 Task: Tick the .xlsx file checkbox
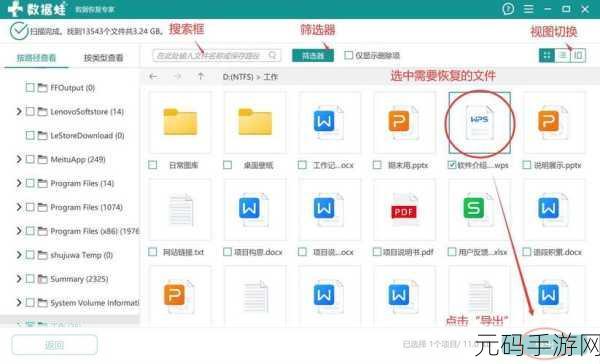(x=452, y=252)
